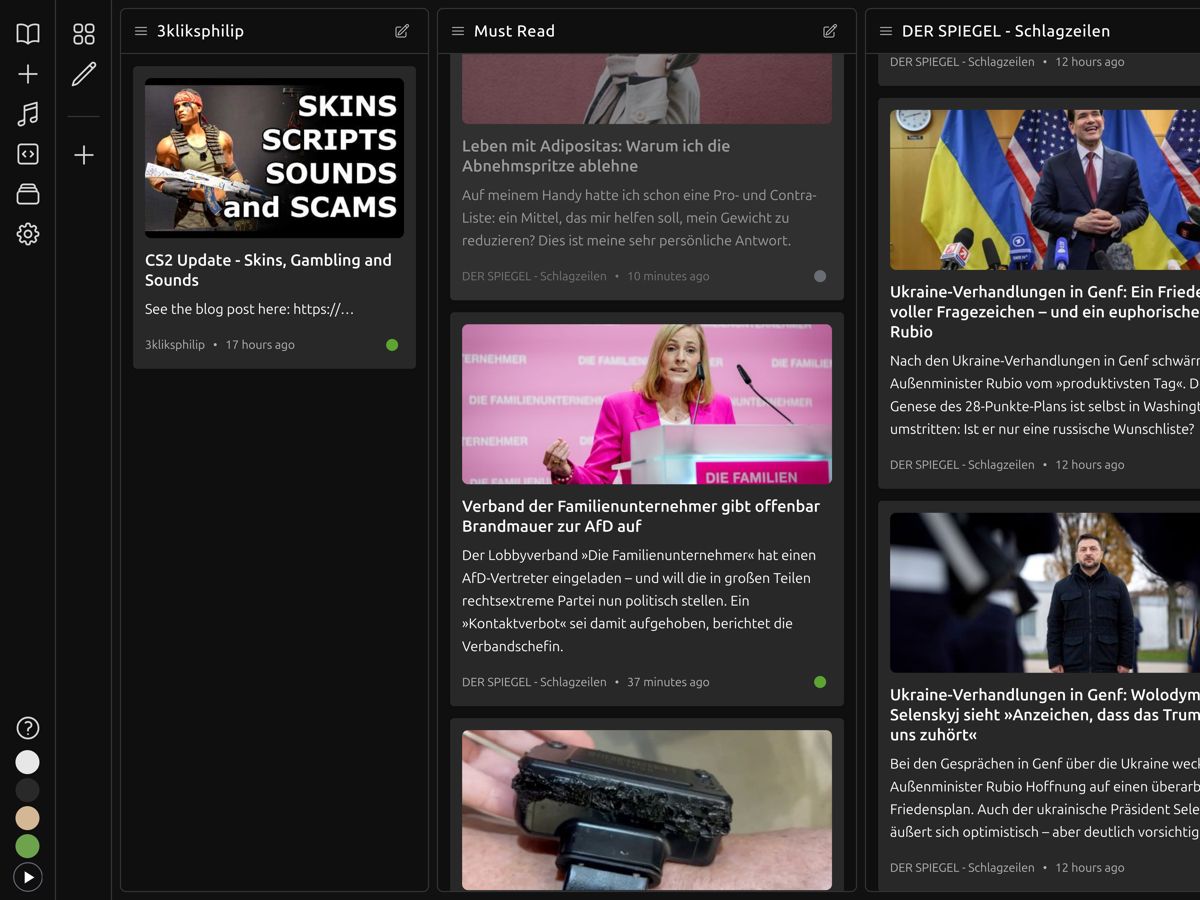Expand the DER SPIEGEL column hamburger menu
Viewport: 1200px width, 900px height.
click(885, 31)
